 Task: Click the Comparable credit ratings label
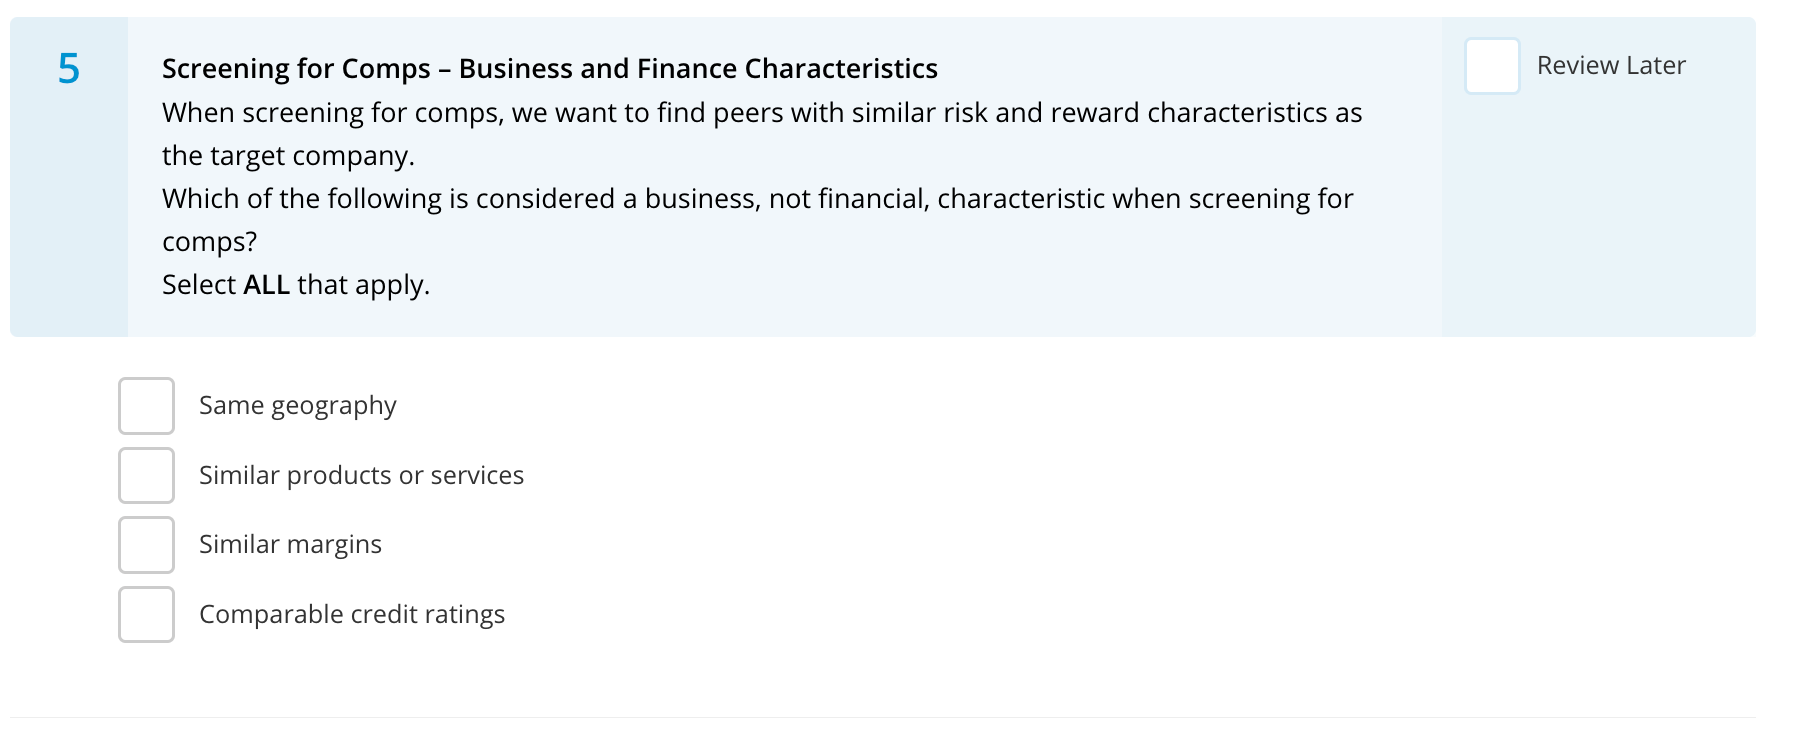click(352, 614)
